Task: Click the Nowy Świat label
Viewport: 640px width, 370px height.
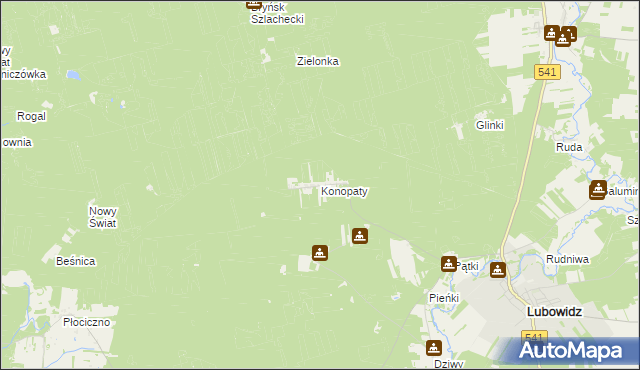Action: (103, 217)
